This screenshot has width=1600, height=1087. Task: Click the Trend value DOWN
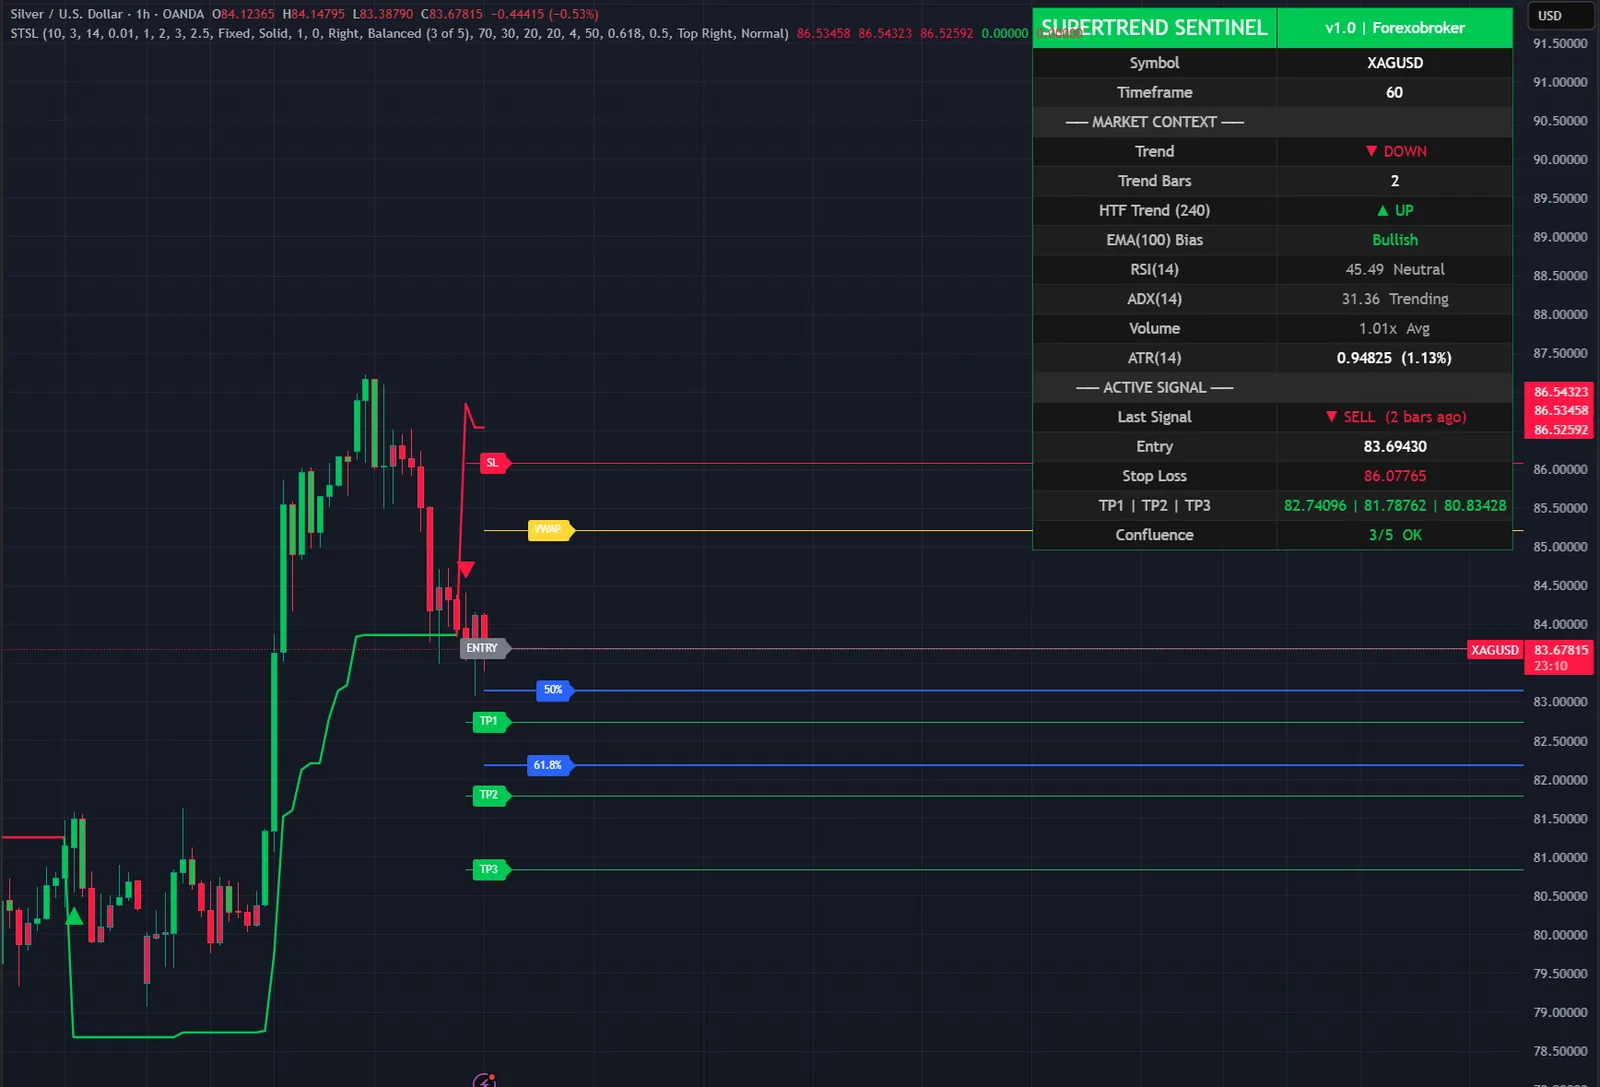pos(1396,151)
